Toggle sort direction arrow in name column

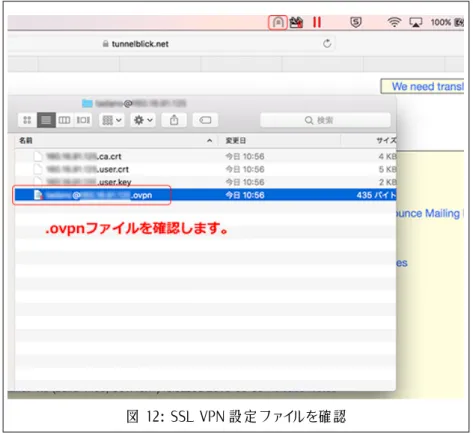pyautogui.click(x=209, y=141)
